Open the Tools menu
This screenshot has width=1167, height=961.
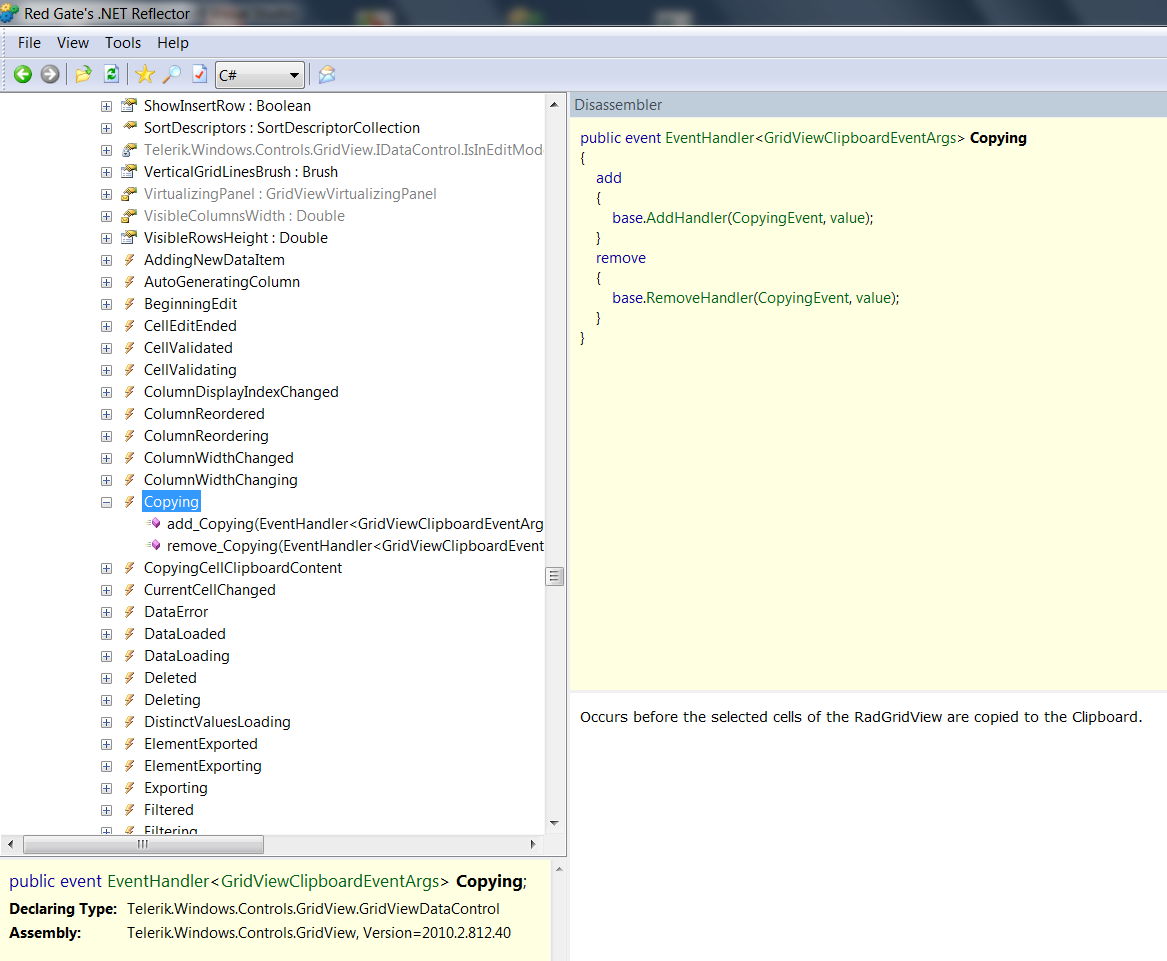click(x=123, y=43)
